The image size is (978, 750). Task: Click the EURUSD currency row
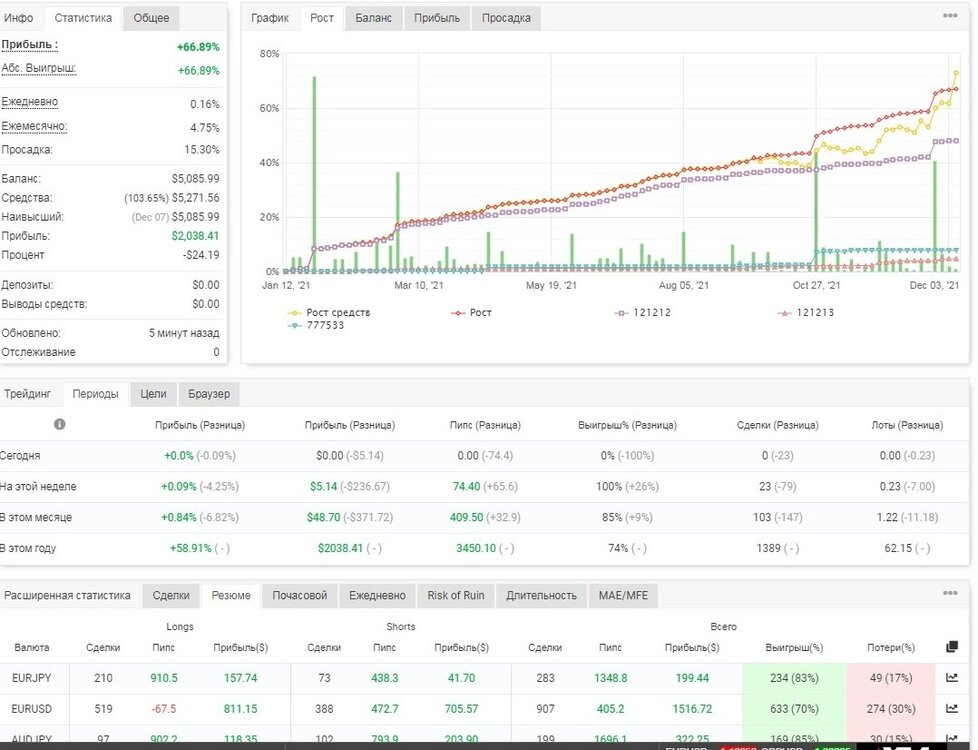pos(485,709)
